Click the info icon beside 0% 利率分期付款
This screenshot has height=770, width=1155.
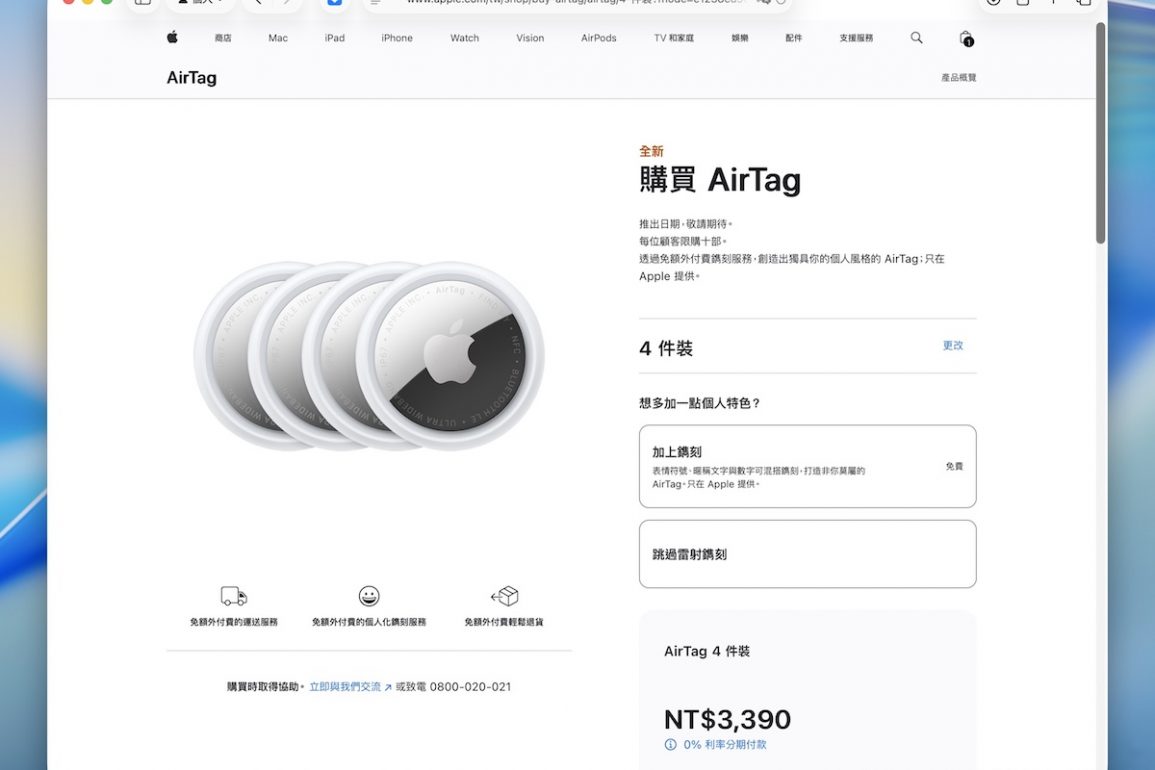tap(671, 745)
